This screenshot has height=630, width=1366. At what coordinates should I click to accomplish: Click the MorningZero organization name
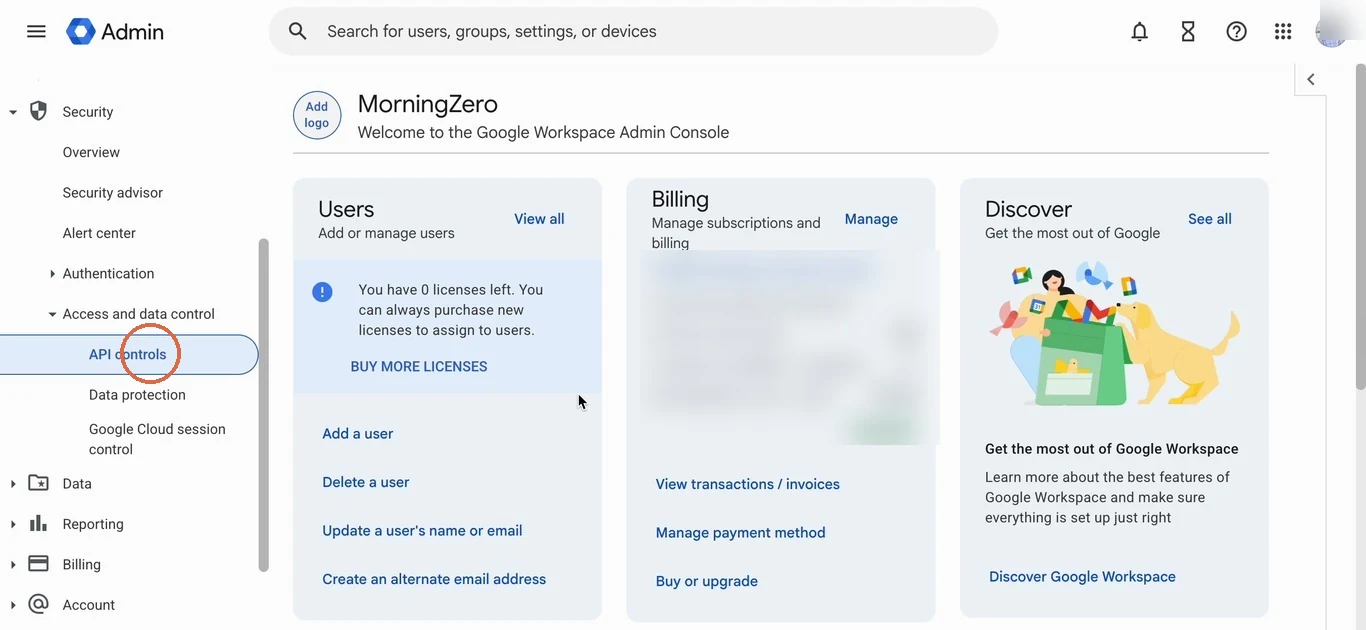pyautogui.click(x=427, y=103)
